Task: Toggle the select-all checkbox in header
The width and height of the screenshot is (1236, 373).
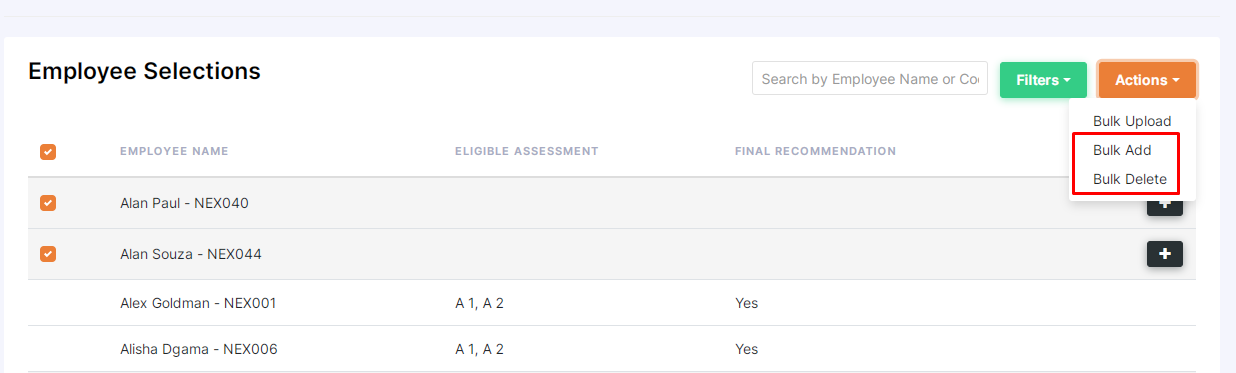Action: 48,152
